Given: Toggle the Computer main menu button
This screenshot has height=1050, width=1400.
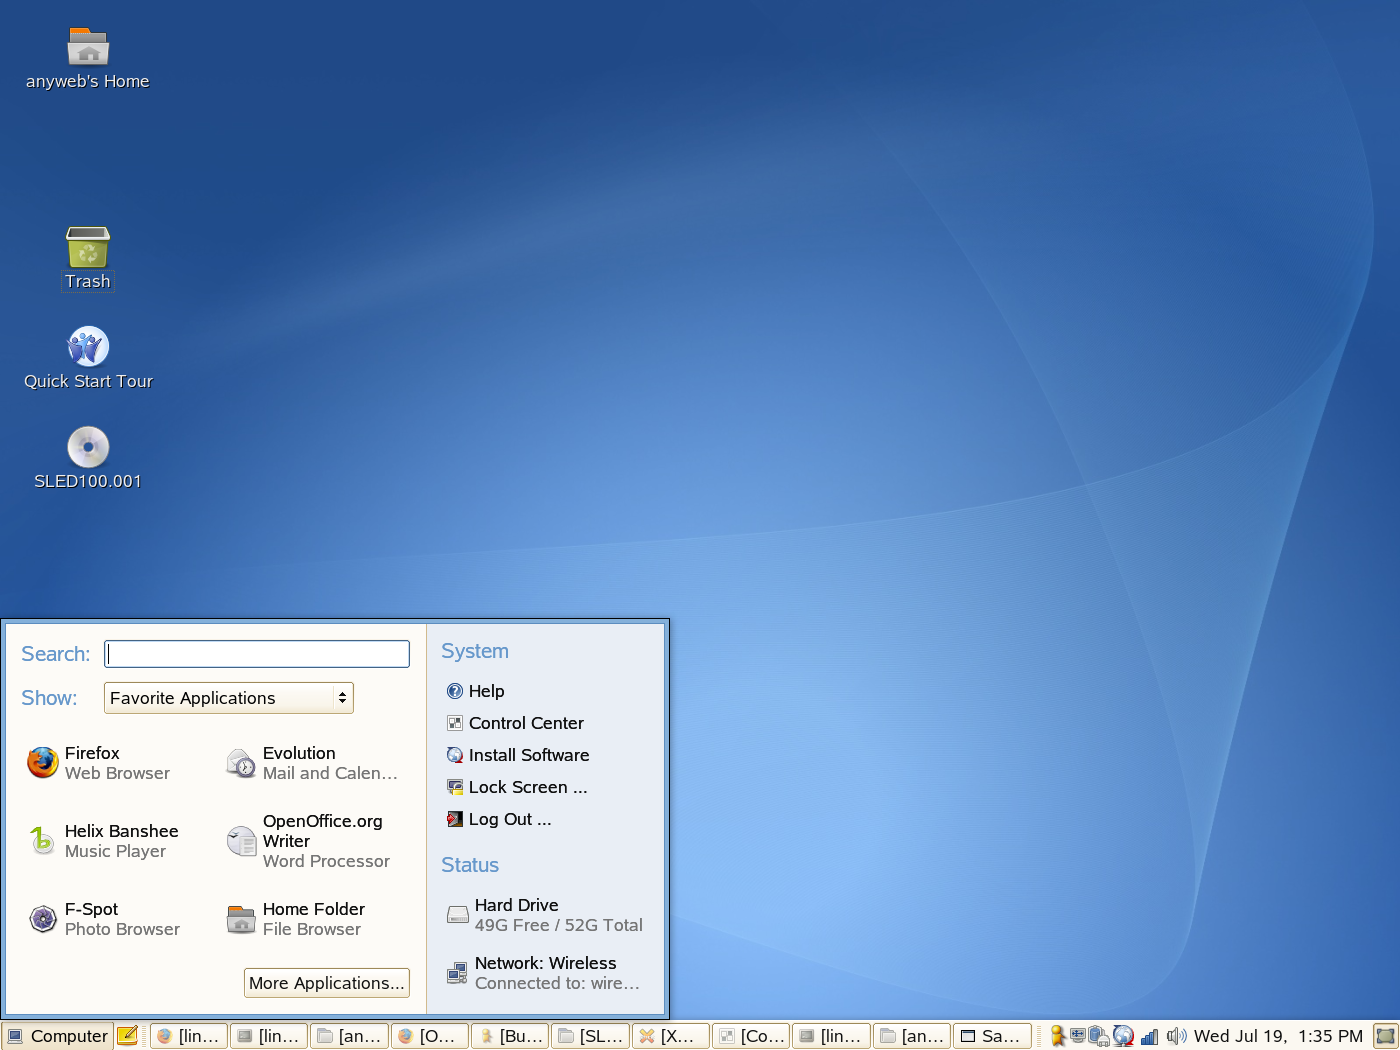Looking at the screenshot, I should [x=57, y=1036].
